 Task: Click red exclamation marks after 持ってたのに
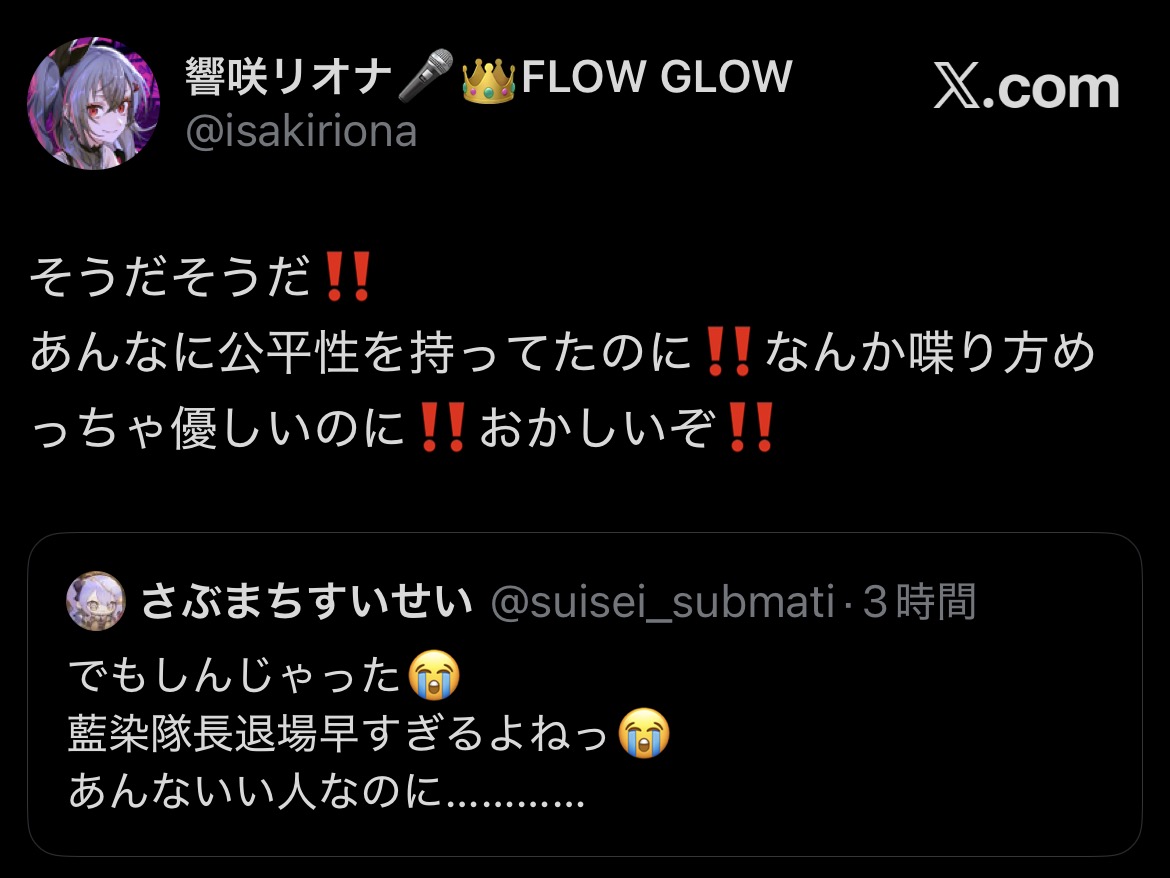pos(728,351)
